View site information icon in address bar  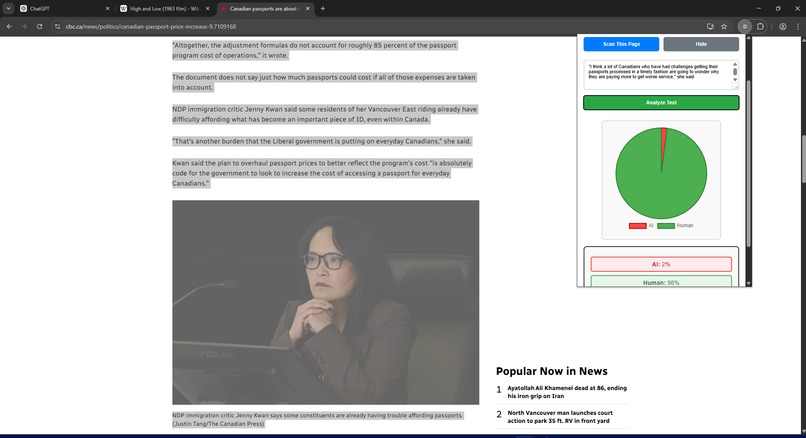[58, 27]
